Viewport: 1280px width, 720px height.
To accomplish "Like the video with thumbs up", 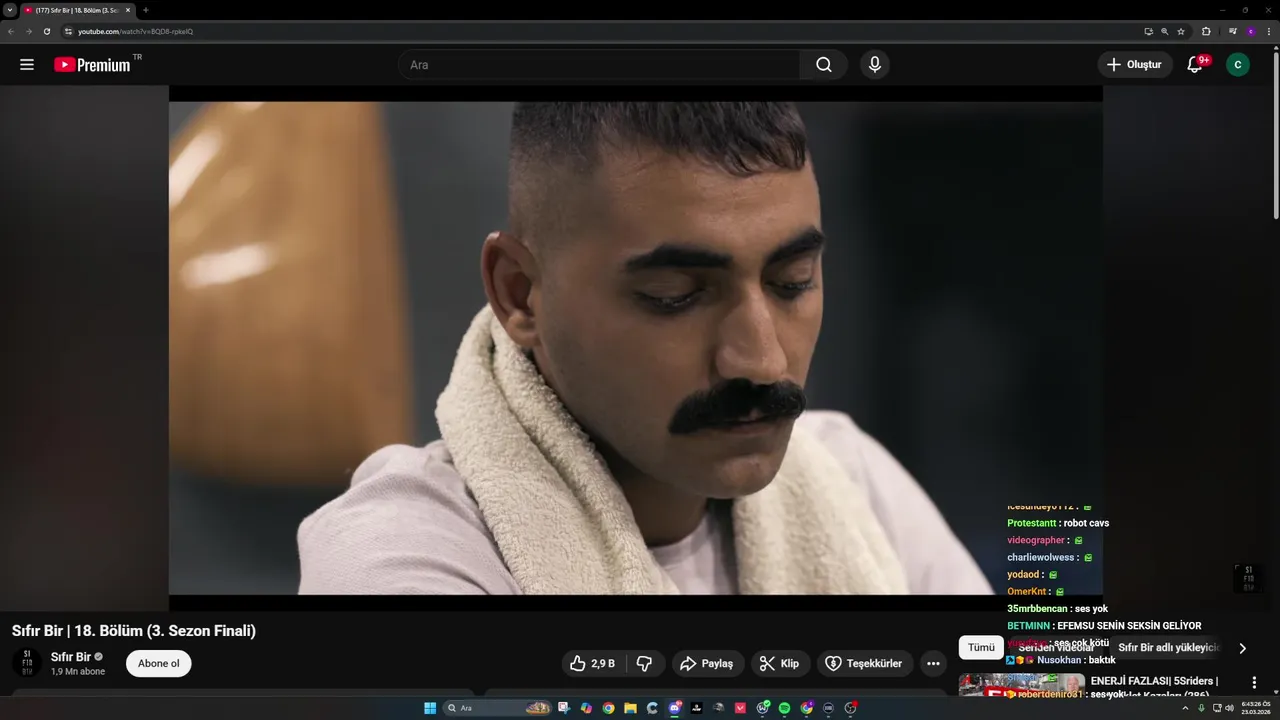I will click(592, 663).
